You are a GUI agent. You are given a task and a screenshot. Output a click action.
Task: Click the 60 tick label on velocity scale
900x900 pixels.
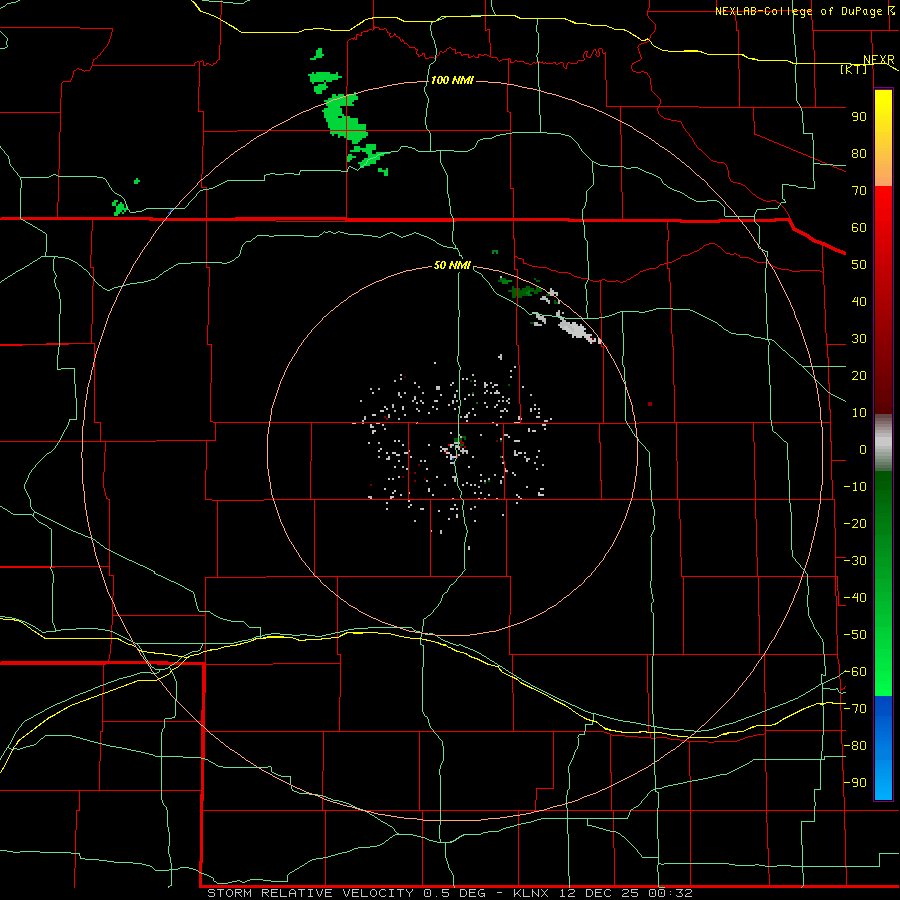click(859, 227)
